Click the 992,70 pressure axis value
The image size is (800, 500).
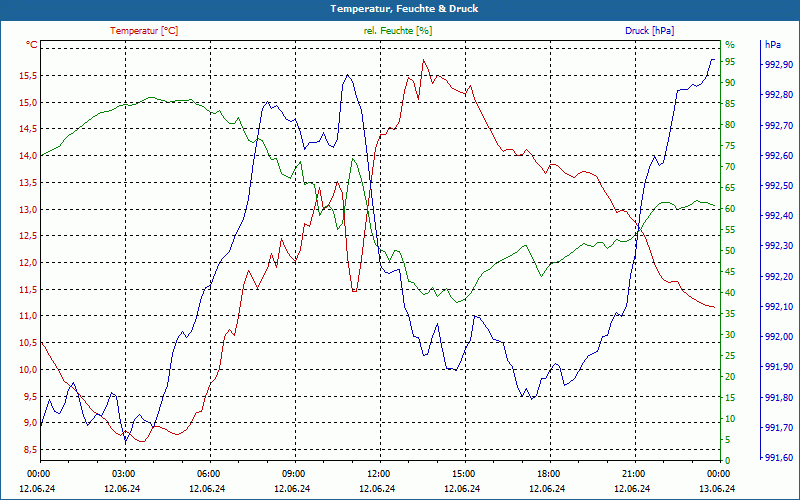[x=779, y=125]
